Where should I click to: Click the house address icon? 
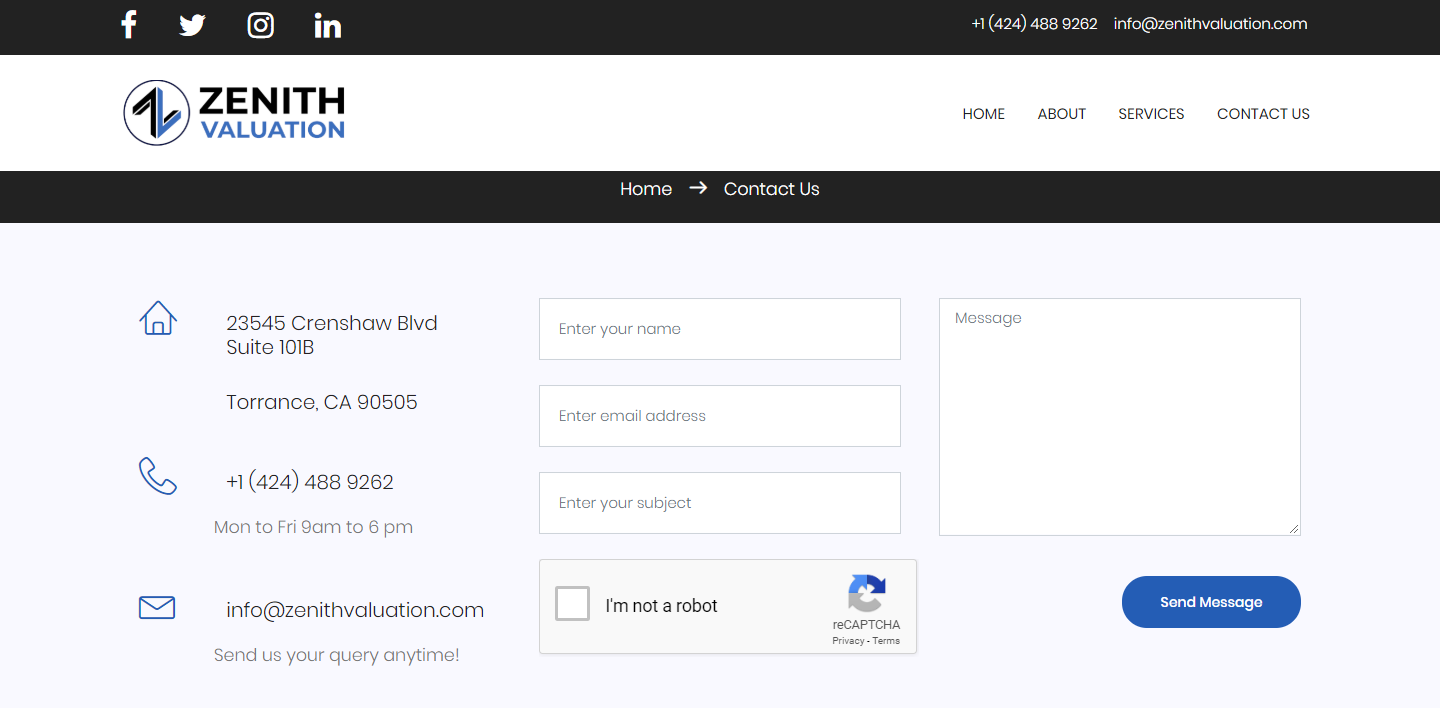tap(158, 319)
